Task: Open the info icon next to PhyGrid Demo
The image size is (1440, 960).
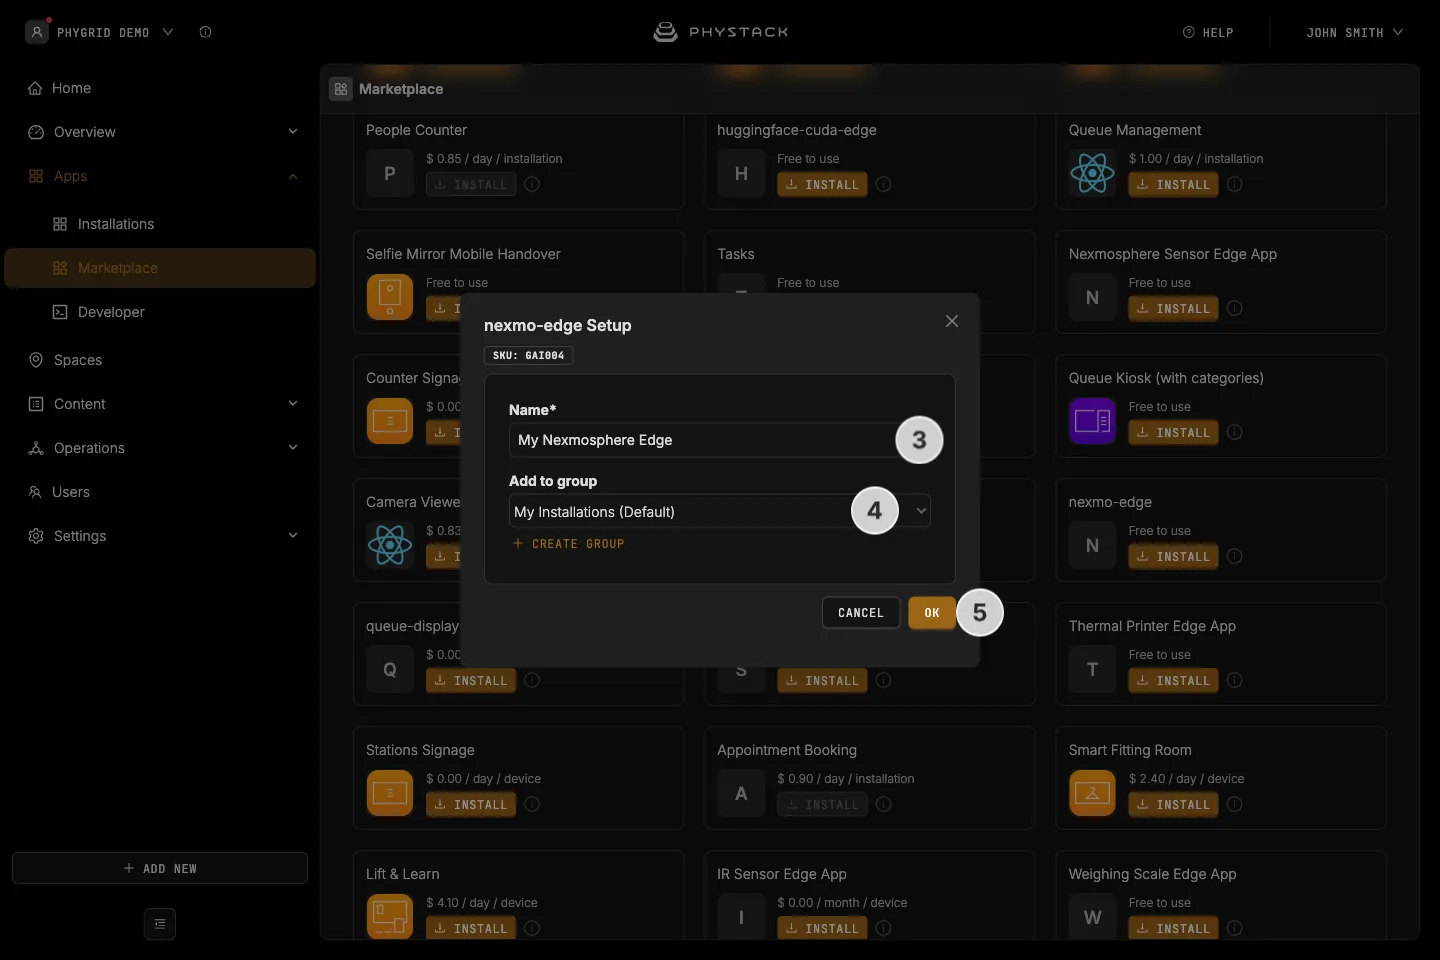Action: click(205, 32)
